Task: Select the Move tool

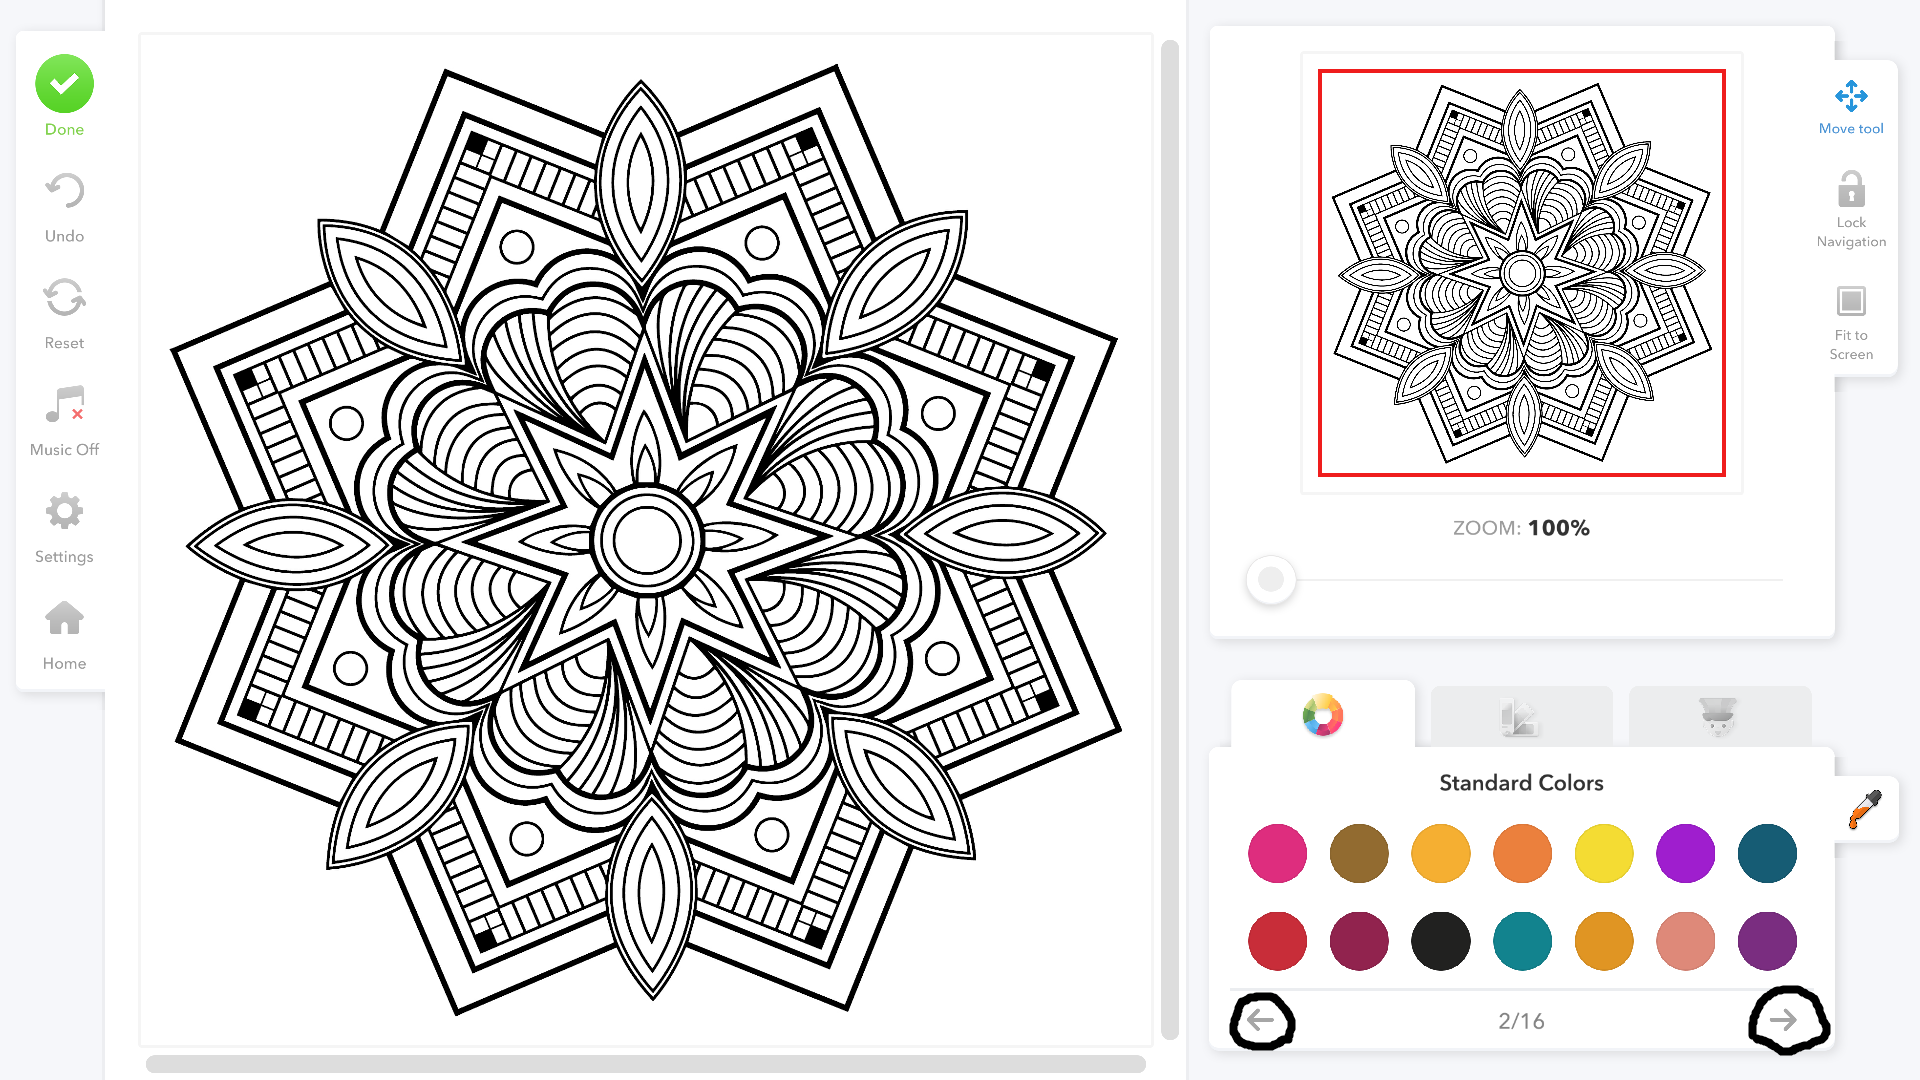Action: point(1851,97)
